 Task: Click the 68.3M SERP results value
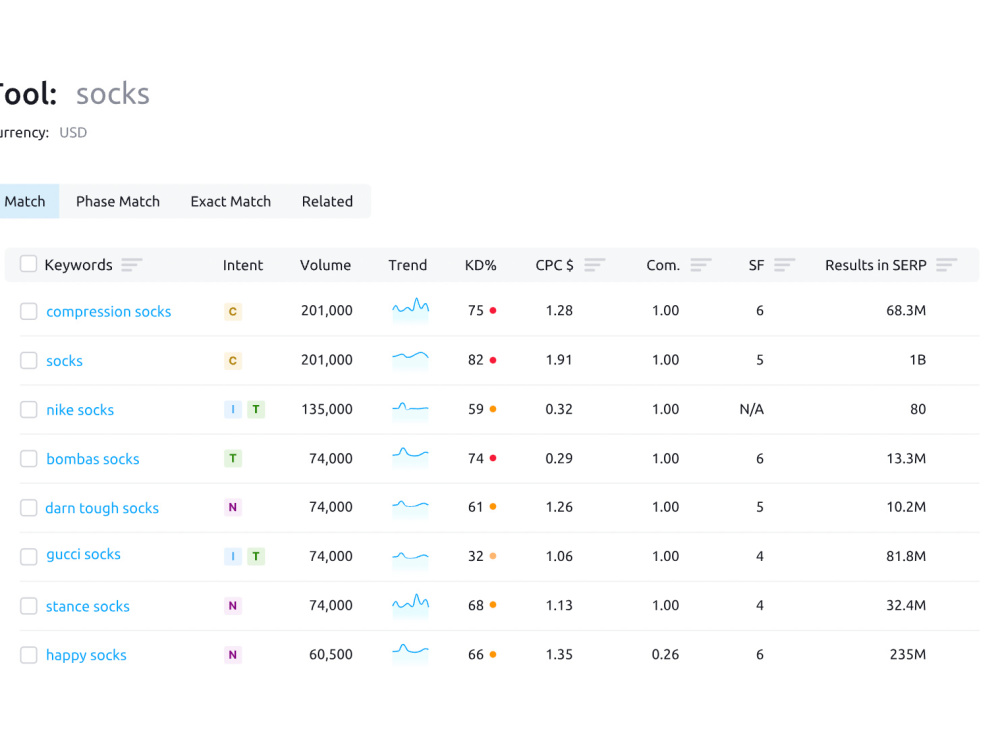click(906, 311)
